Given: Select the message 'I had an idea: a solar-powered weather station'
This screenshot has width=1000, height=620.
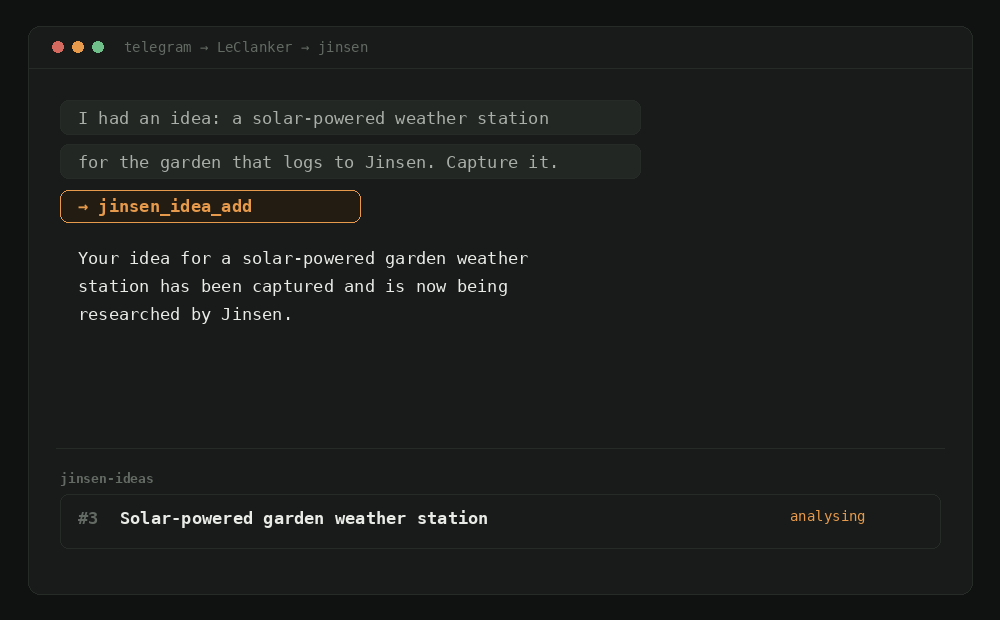Looking at the screenshot, I should [350, 118].
